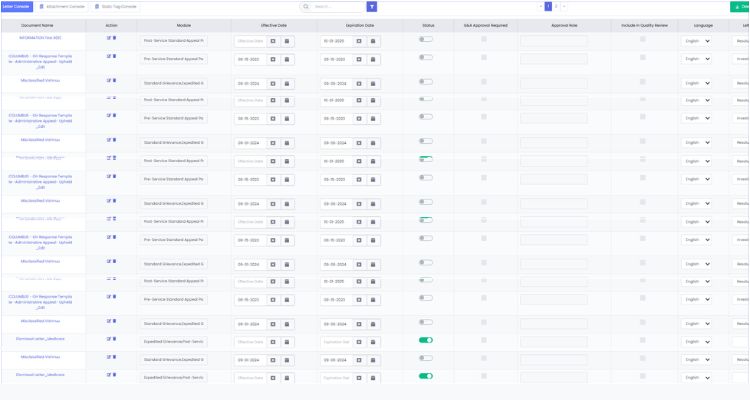
Task: Go to the previous page with pagination arrow
Action: [x=541, y=7]
